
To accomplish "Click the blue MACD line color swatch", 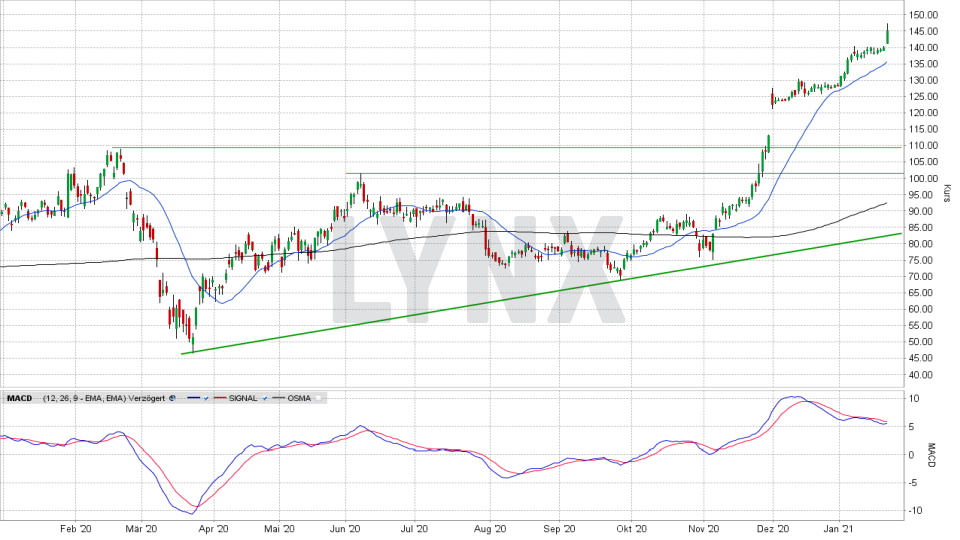I will [193, 398].
